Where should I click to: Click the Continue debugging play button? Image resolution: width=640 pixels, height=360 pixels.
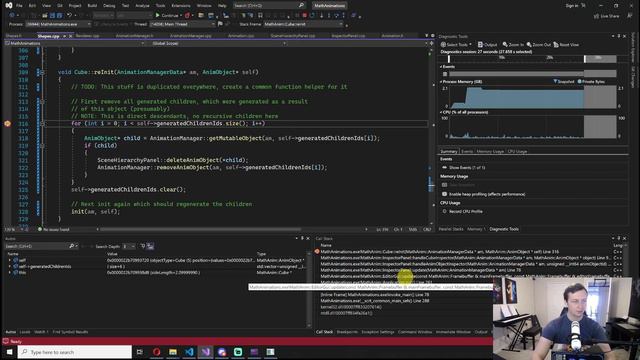tap(158, 15)
